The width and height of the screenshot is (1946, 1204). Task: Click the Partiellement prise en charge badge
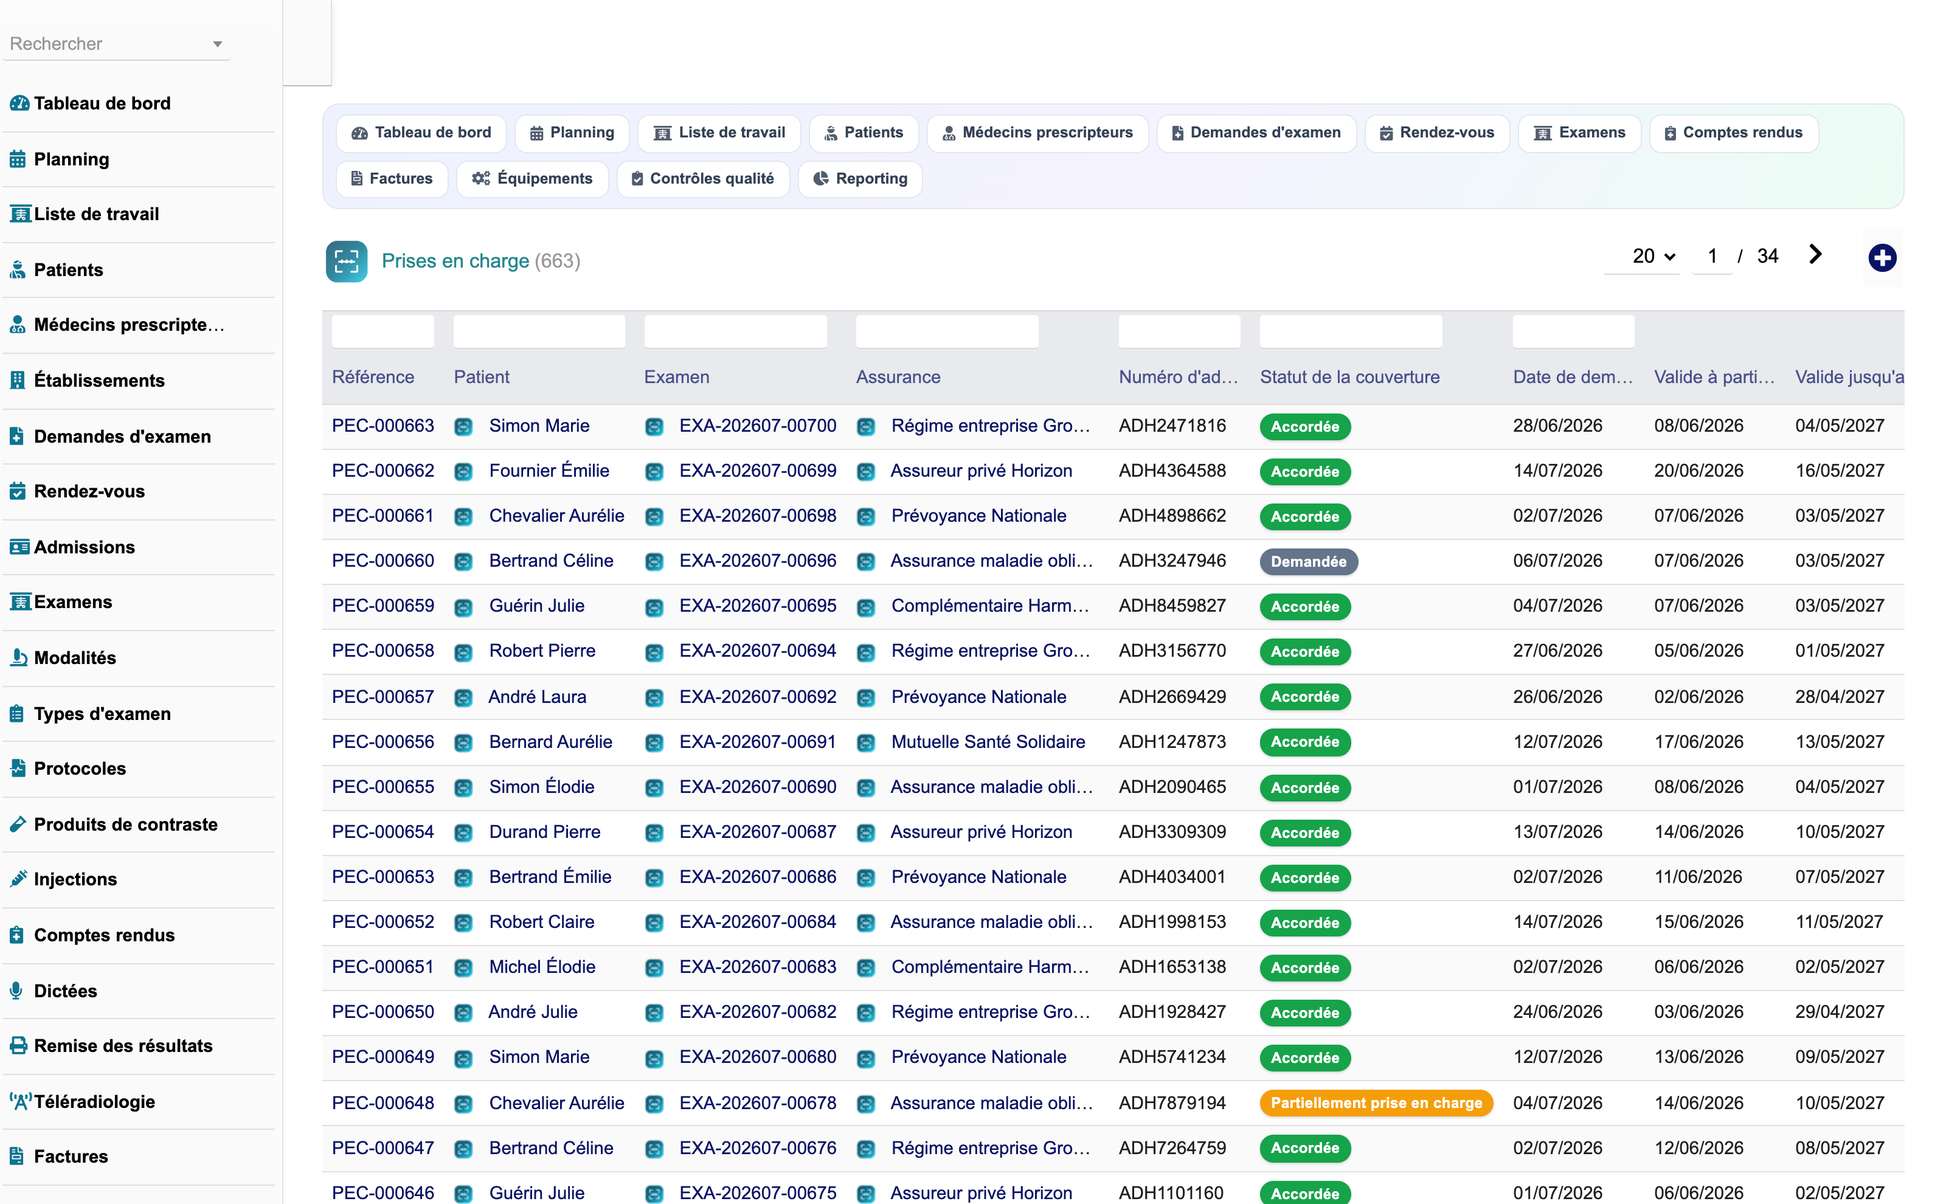point(1376,1103)
